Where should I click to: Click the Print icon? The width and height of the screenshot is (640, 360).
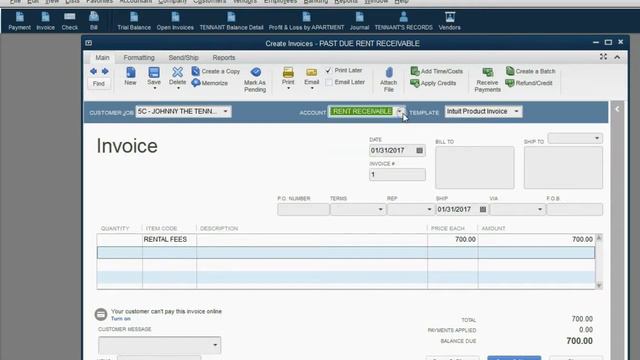click(x=288, y=76)
